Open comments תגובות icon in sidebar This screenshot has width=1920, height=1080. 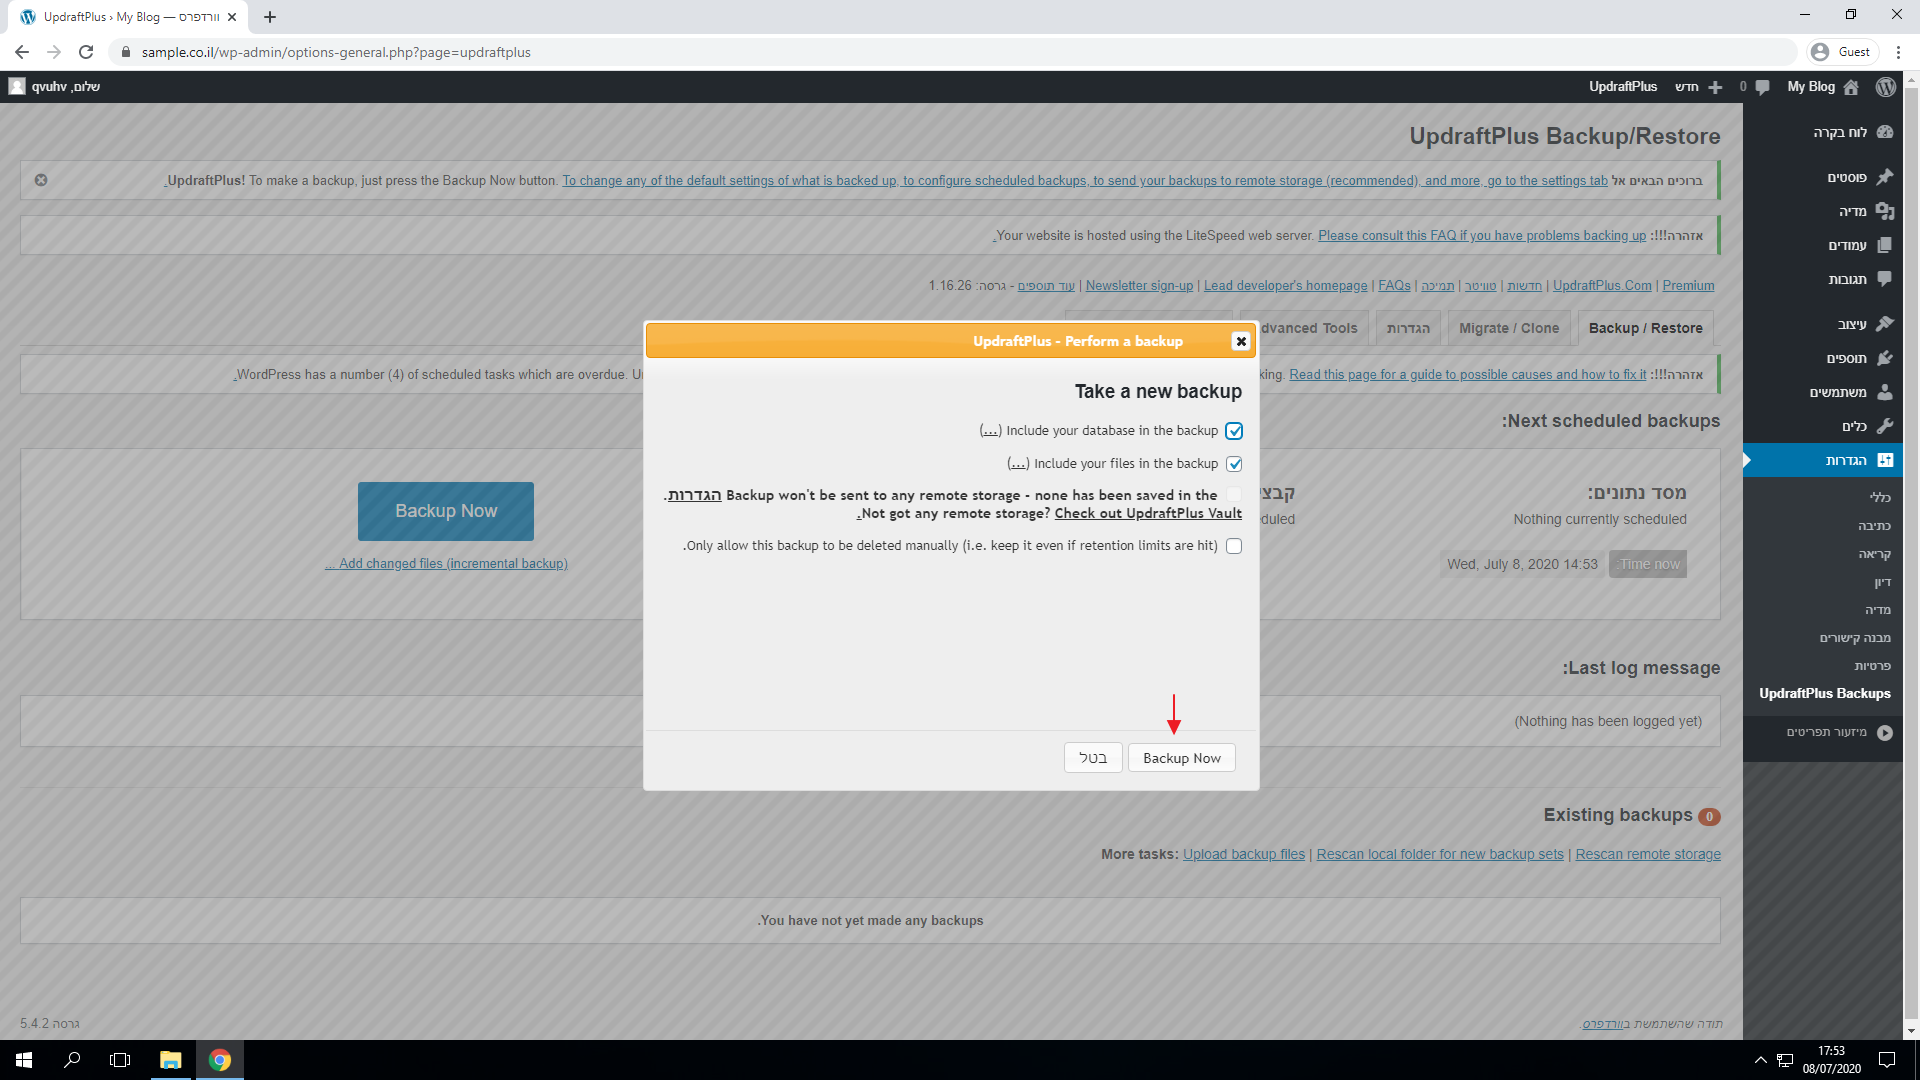tap(1885, 279)
